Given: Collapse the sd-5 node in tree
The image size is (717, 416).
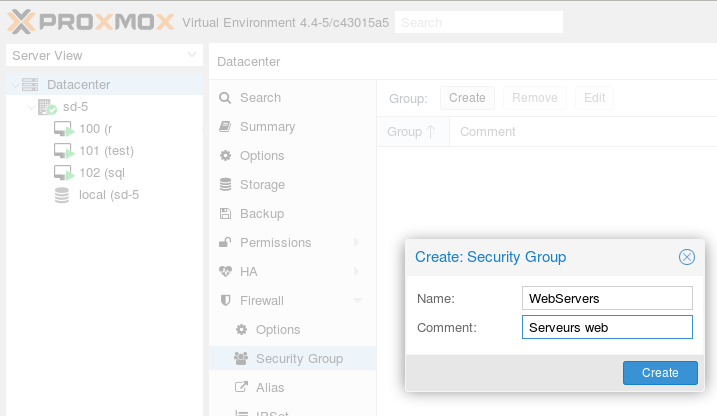Looking at the screenshot, I should coord(31,107).
